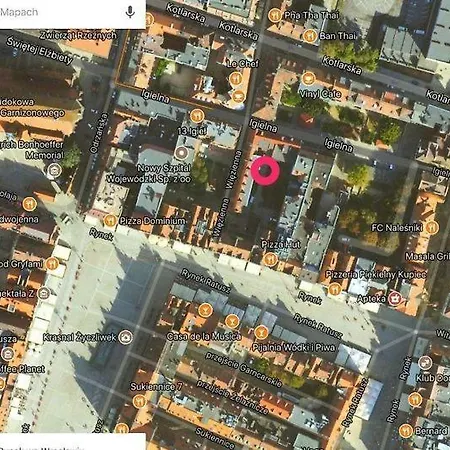Select the Pizza Dominium restaurant icon
This screenshot has height=450, width=450.
(x=110, y=220)
